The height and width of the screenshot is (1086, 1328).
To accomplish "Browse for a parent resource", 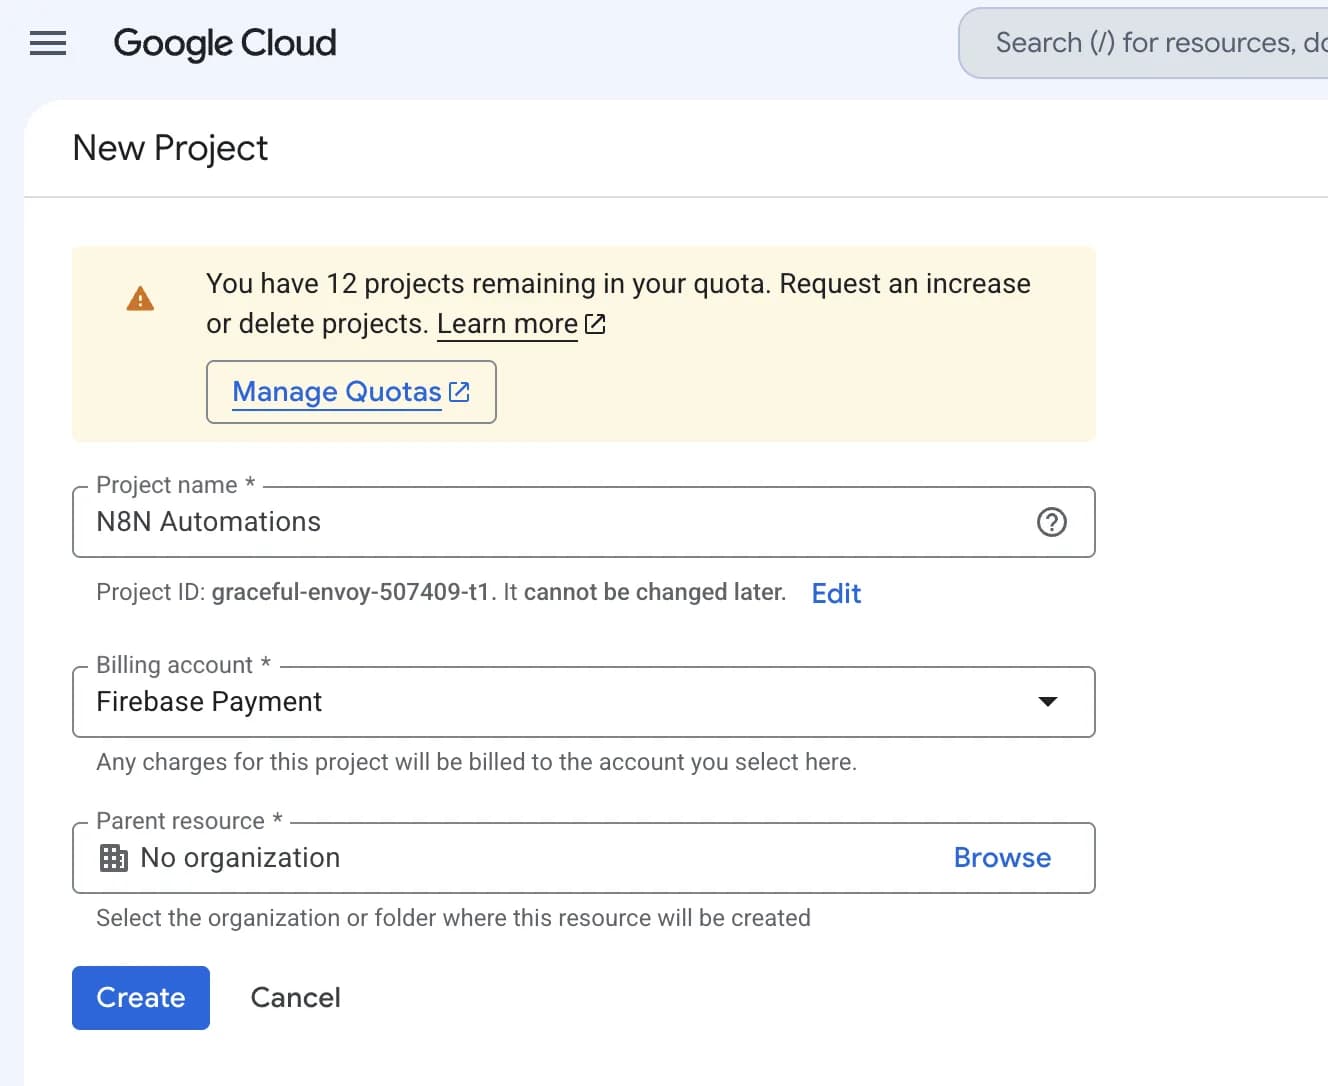I will tap(1002, 858).
